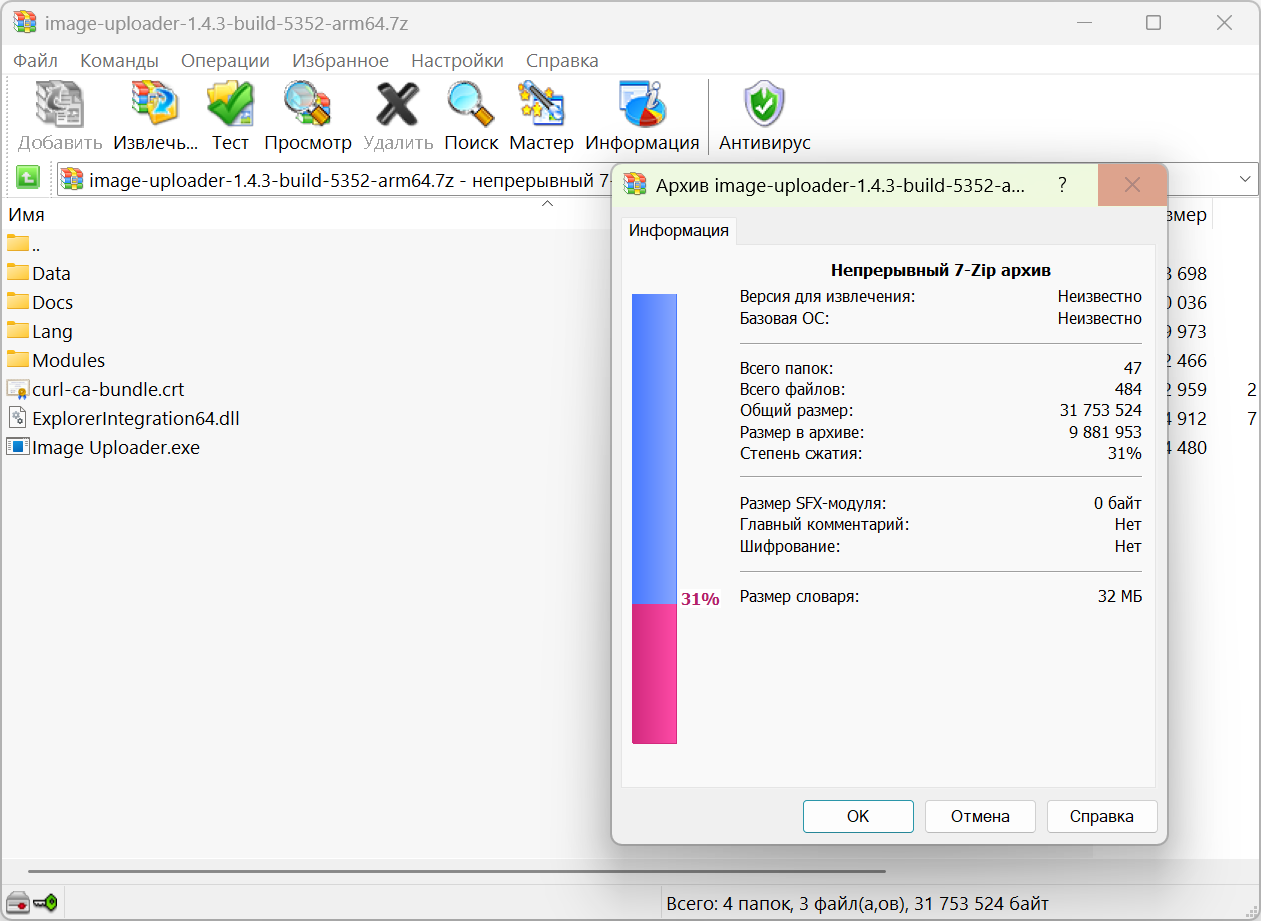Click the Размер в архиве value 9 881 953
Image resolution: width=1261 pixels, height=921 pixels.
[x=1105, y=432]
